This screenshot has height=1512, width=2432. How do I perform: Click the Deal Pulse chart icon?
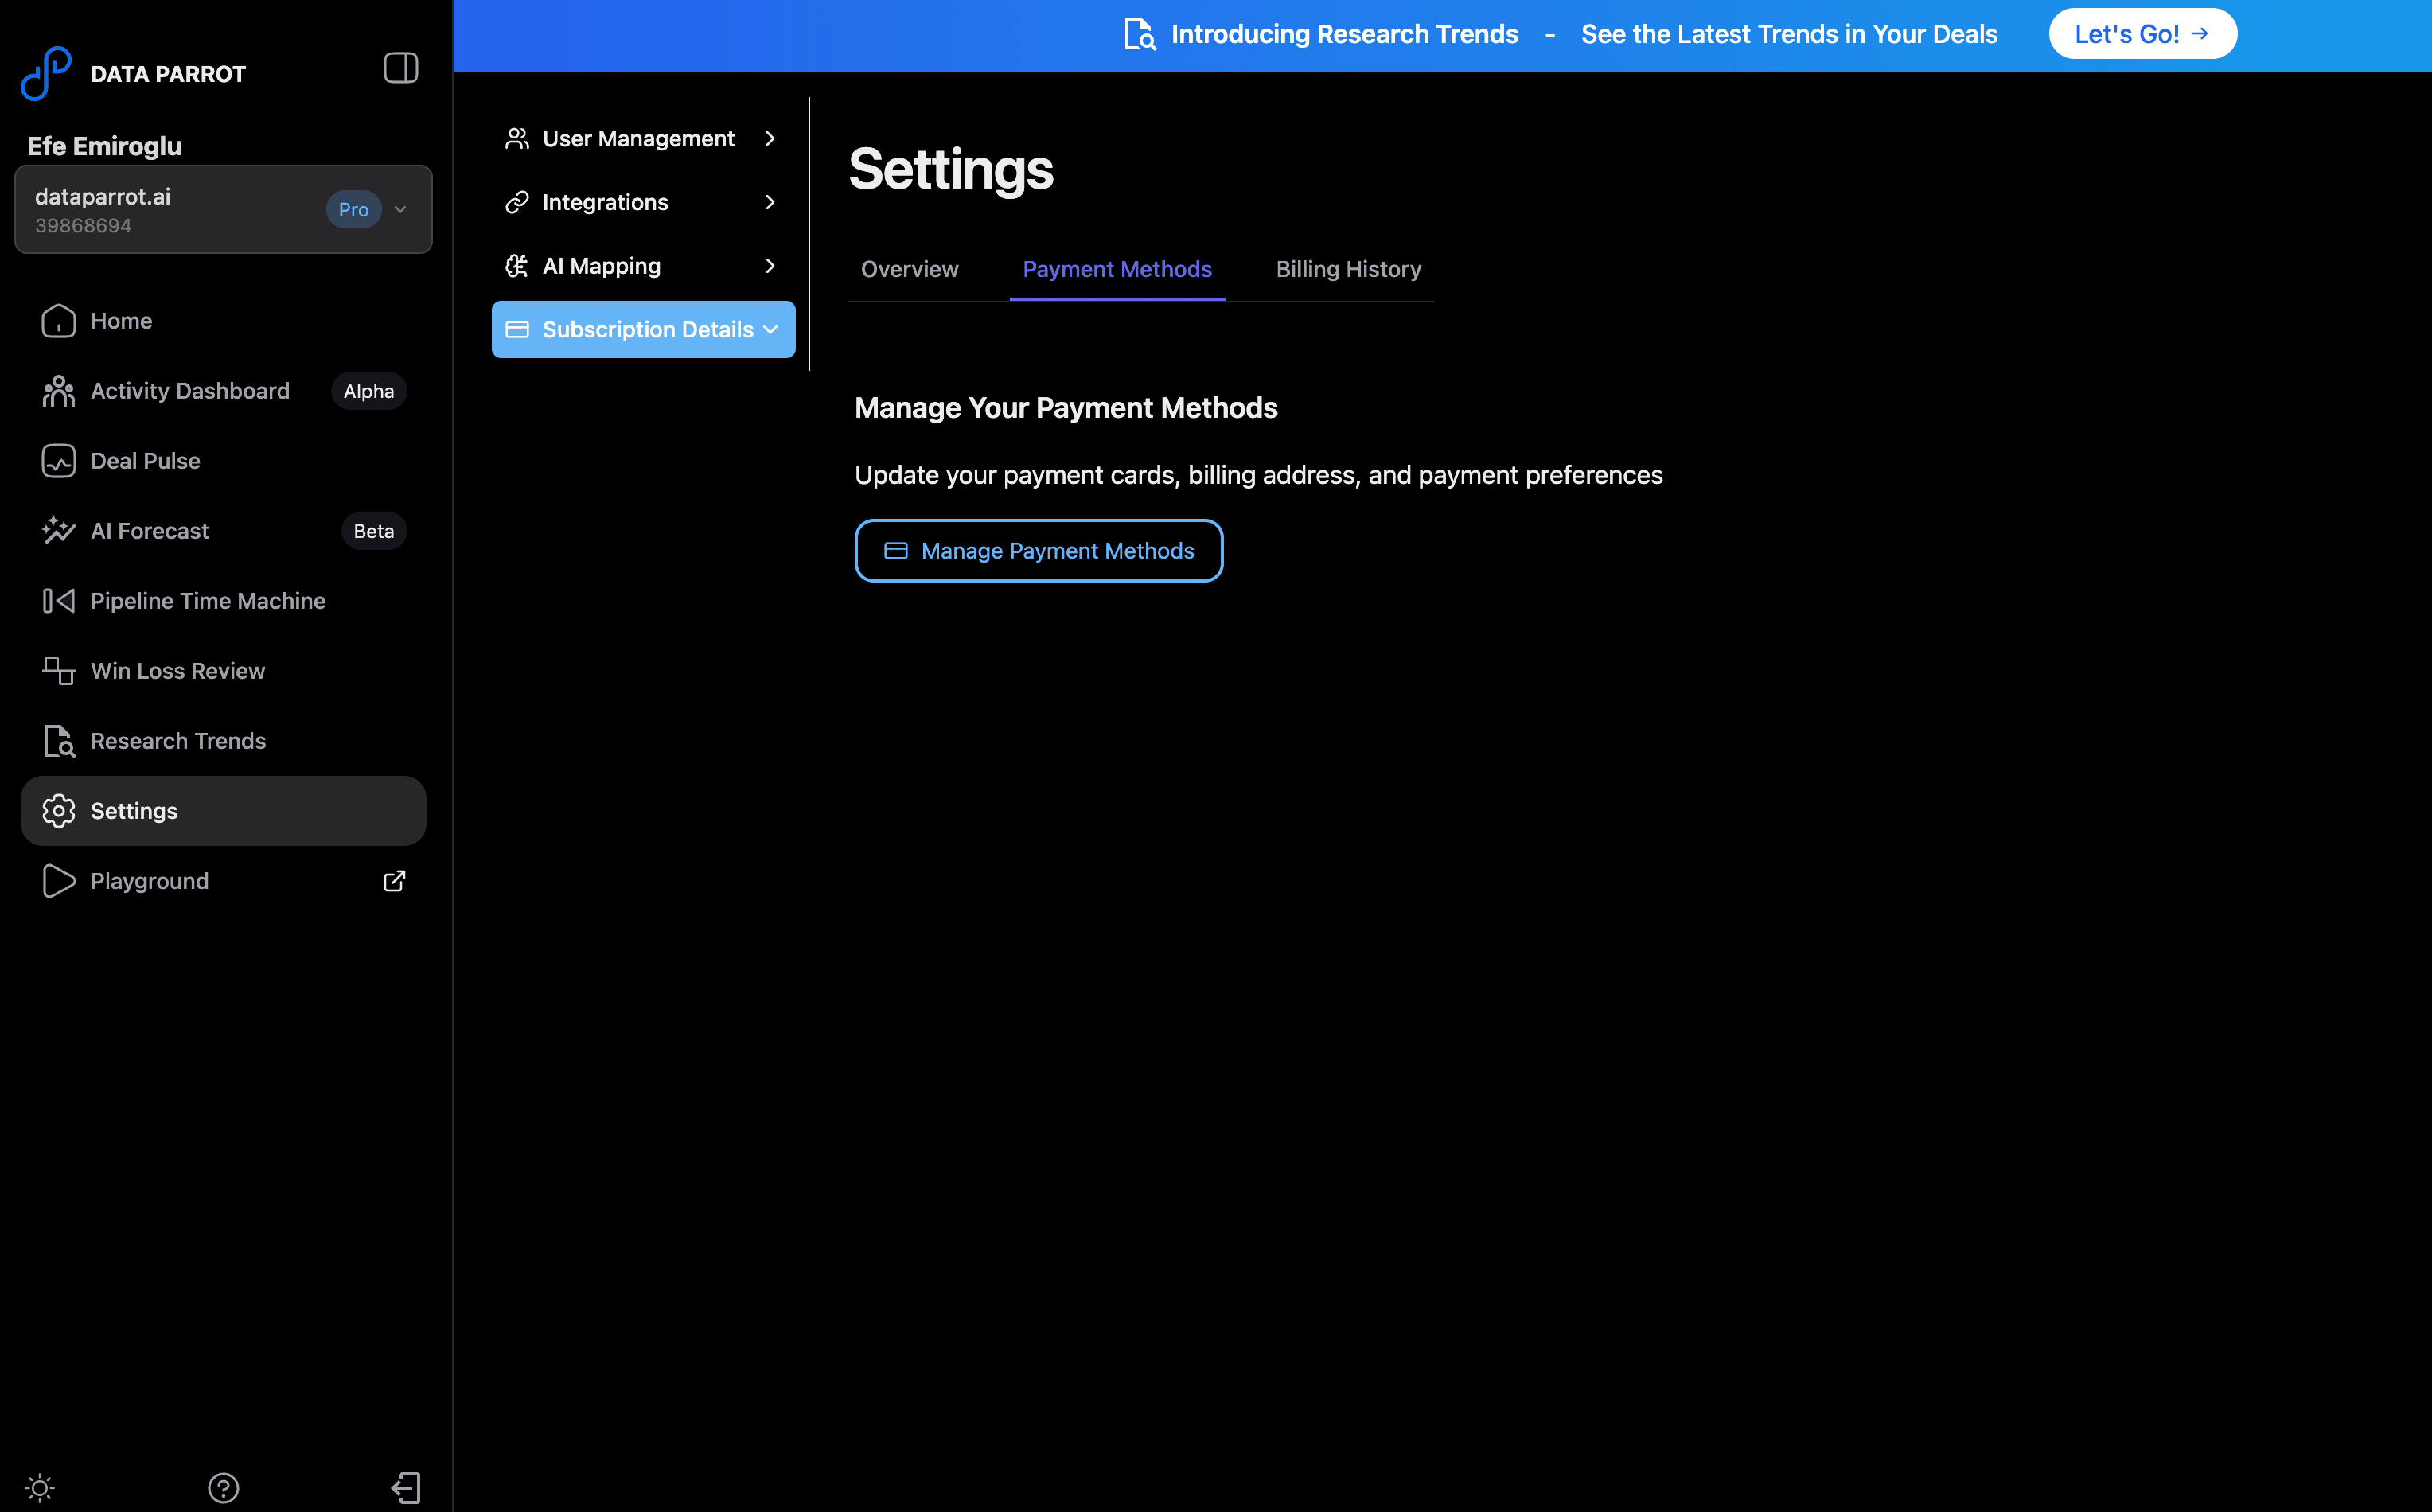tap(59, 461)
